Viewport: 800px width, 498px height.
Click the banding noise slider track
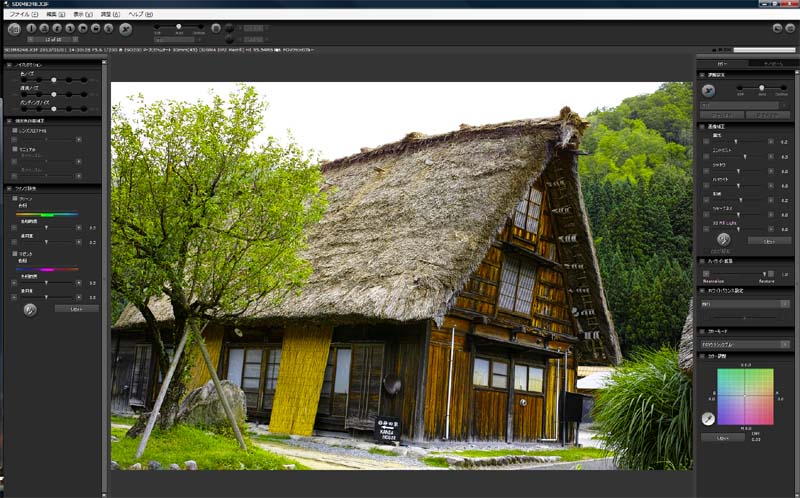pos(54,109)
